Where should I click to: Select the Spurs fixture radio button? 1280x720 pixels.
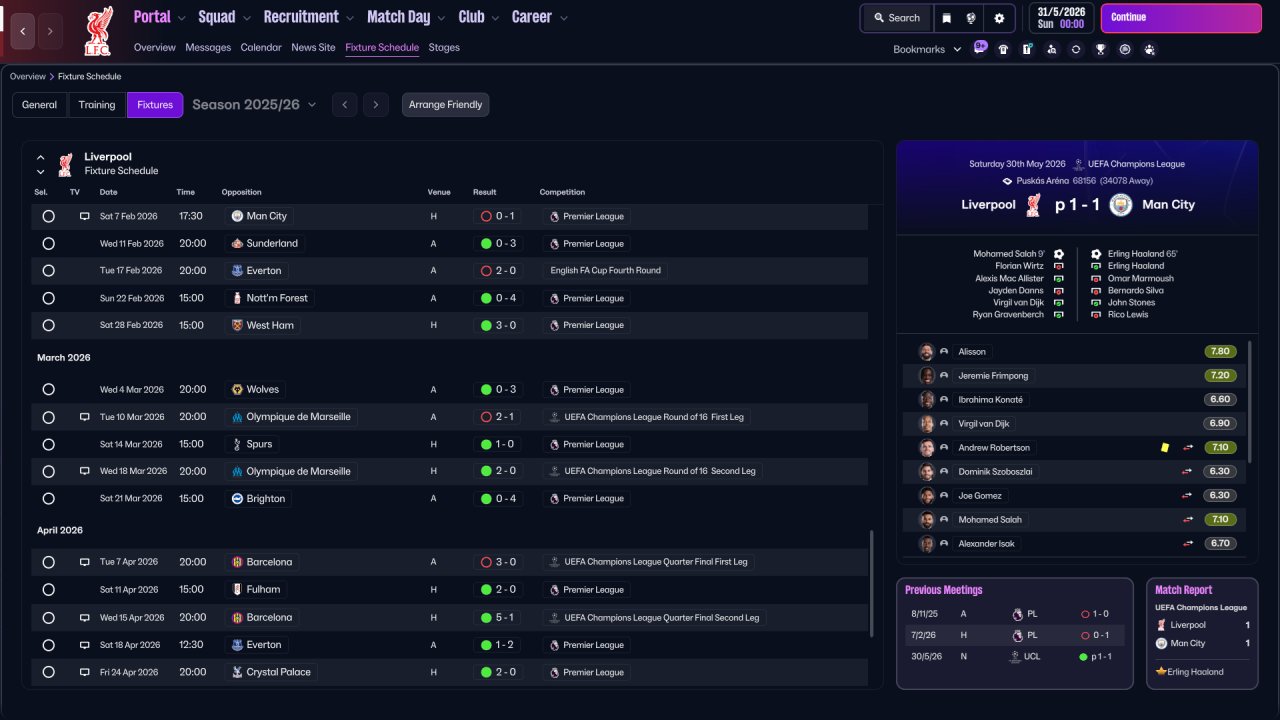(x=48, y=444)
